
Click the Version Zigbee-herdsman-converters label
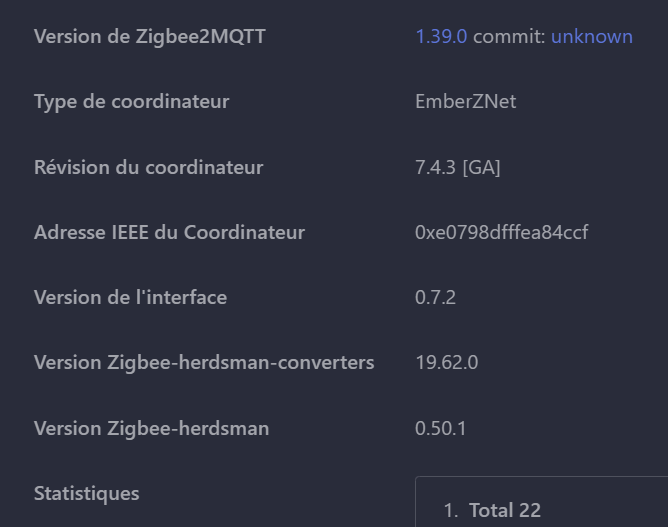(204, 363)
